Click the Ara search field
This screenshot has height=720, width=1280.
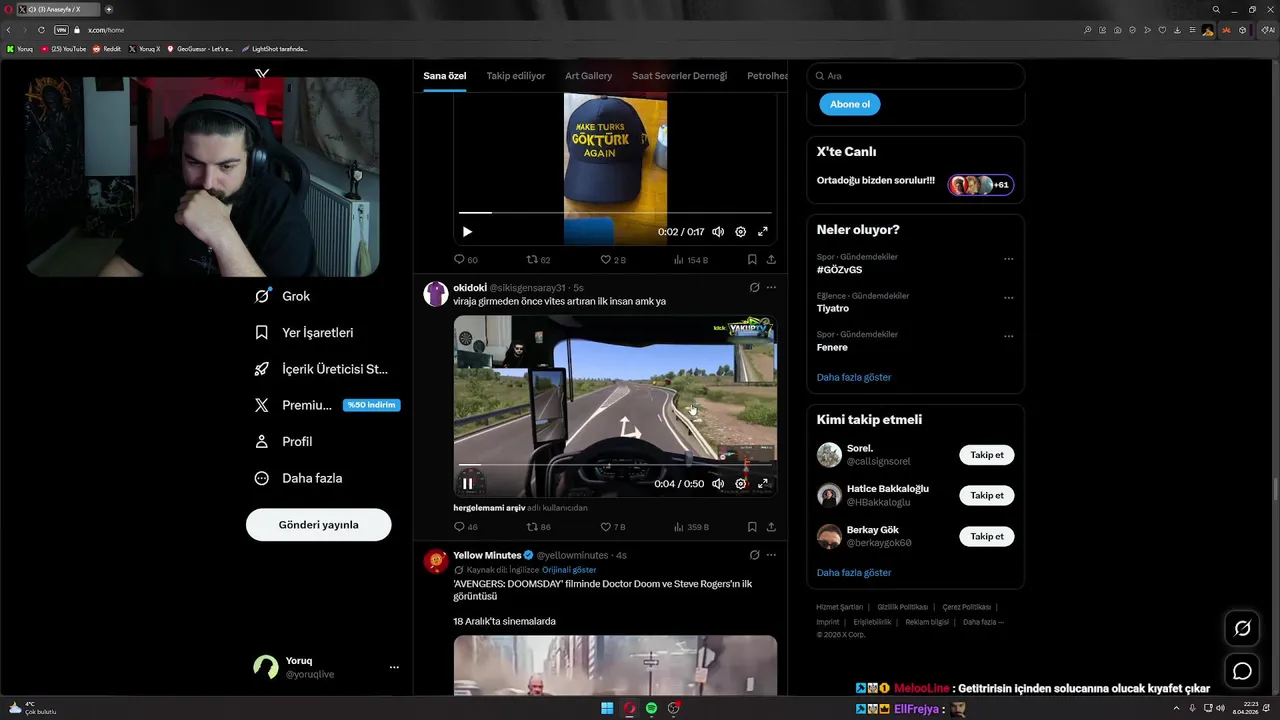(x=915, y=76)
